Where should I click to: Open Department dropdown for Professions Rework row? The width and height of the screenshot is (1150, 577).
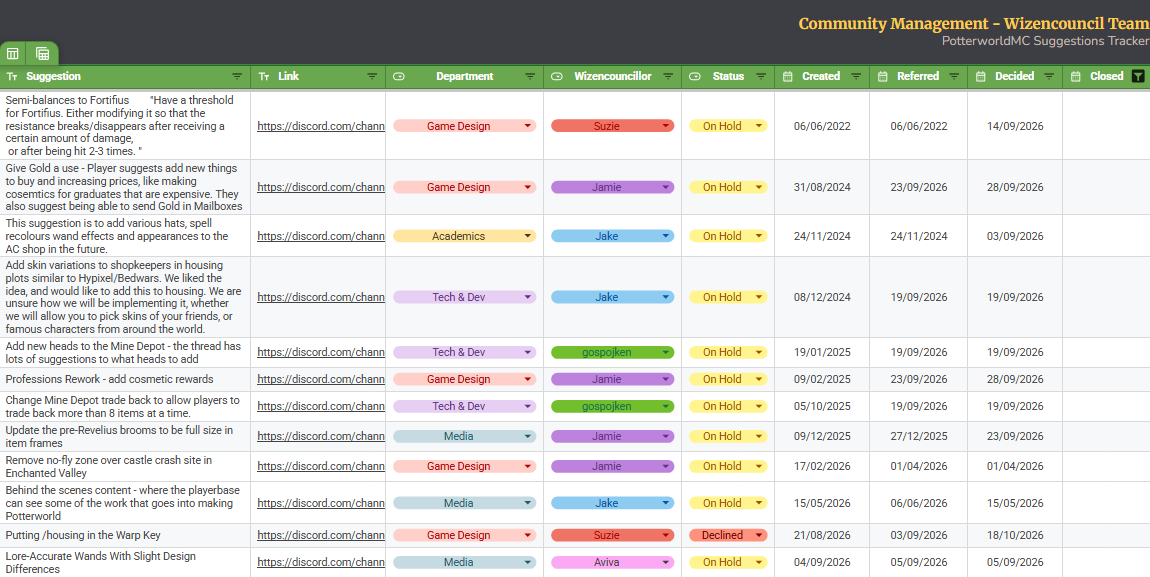464,379
